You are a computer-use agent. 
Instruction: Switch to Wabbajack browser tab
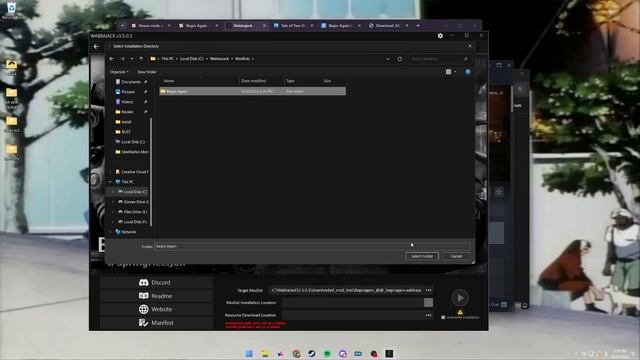pyautogui.click(x=243, y=26)
